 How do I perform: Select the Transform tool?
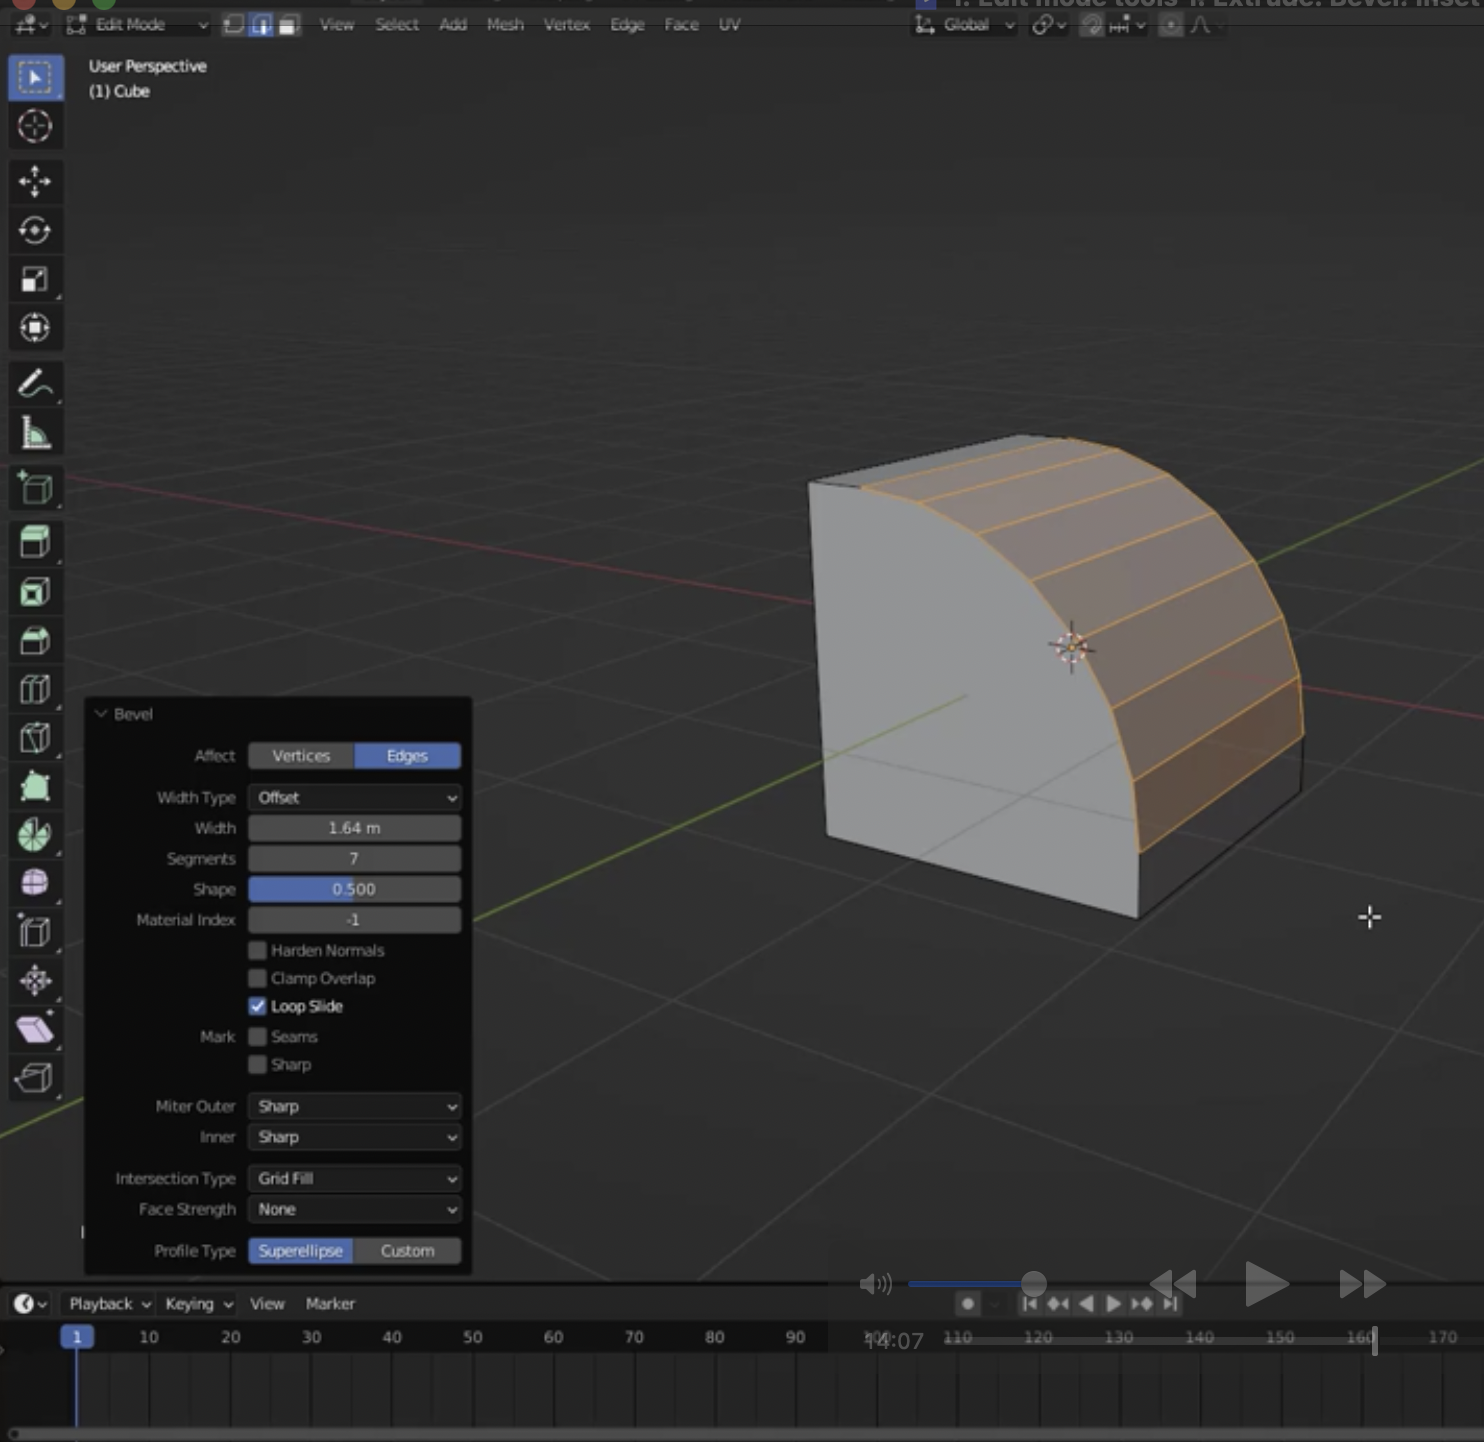pyautogui.click(x=35, y=328)
